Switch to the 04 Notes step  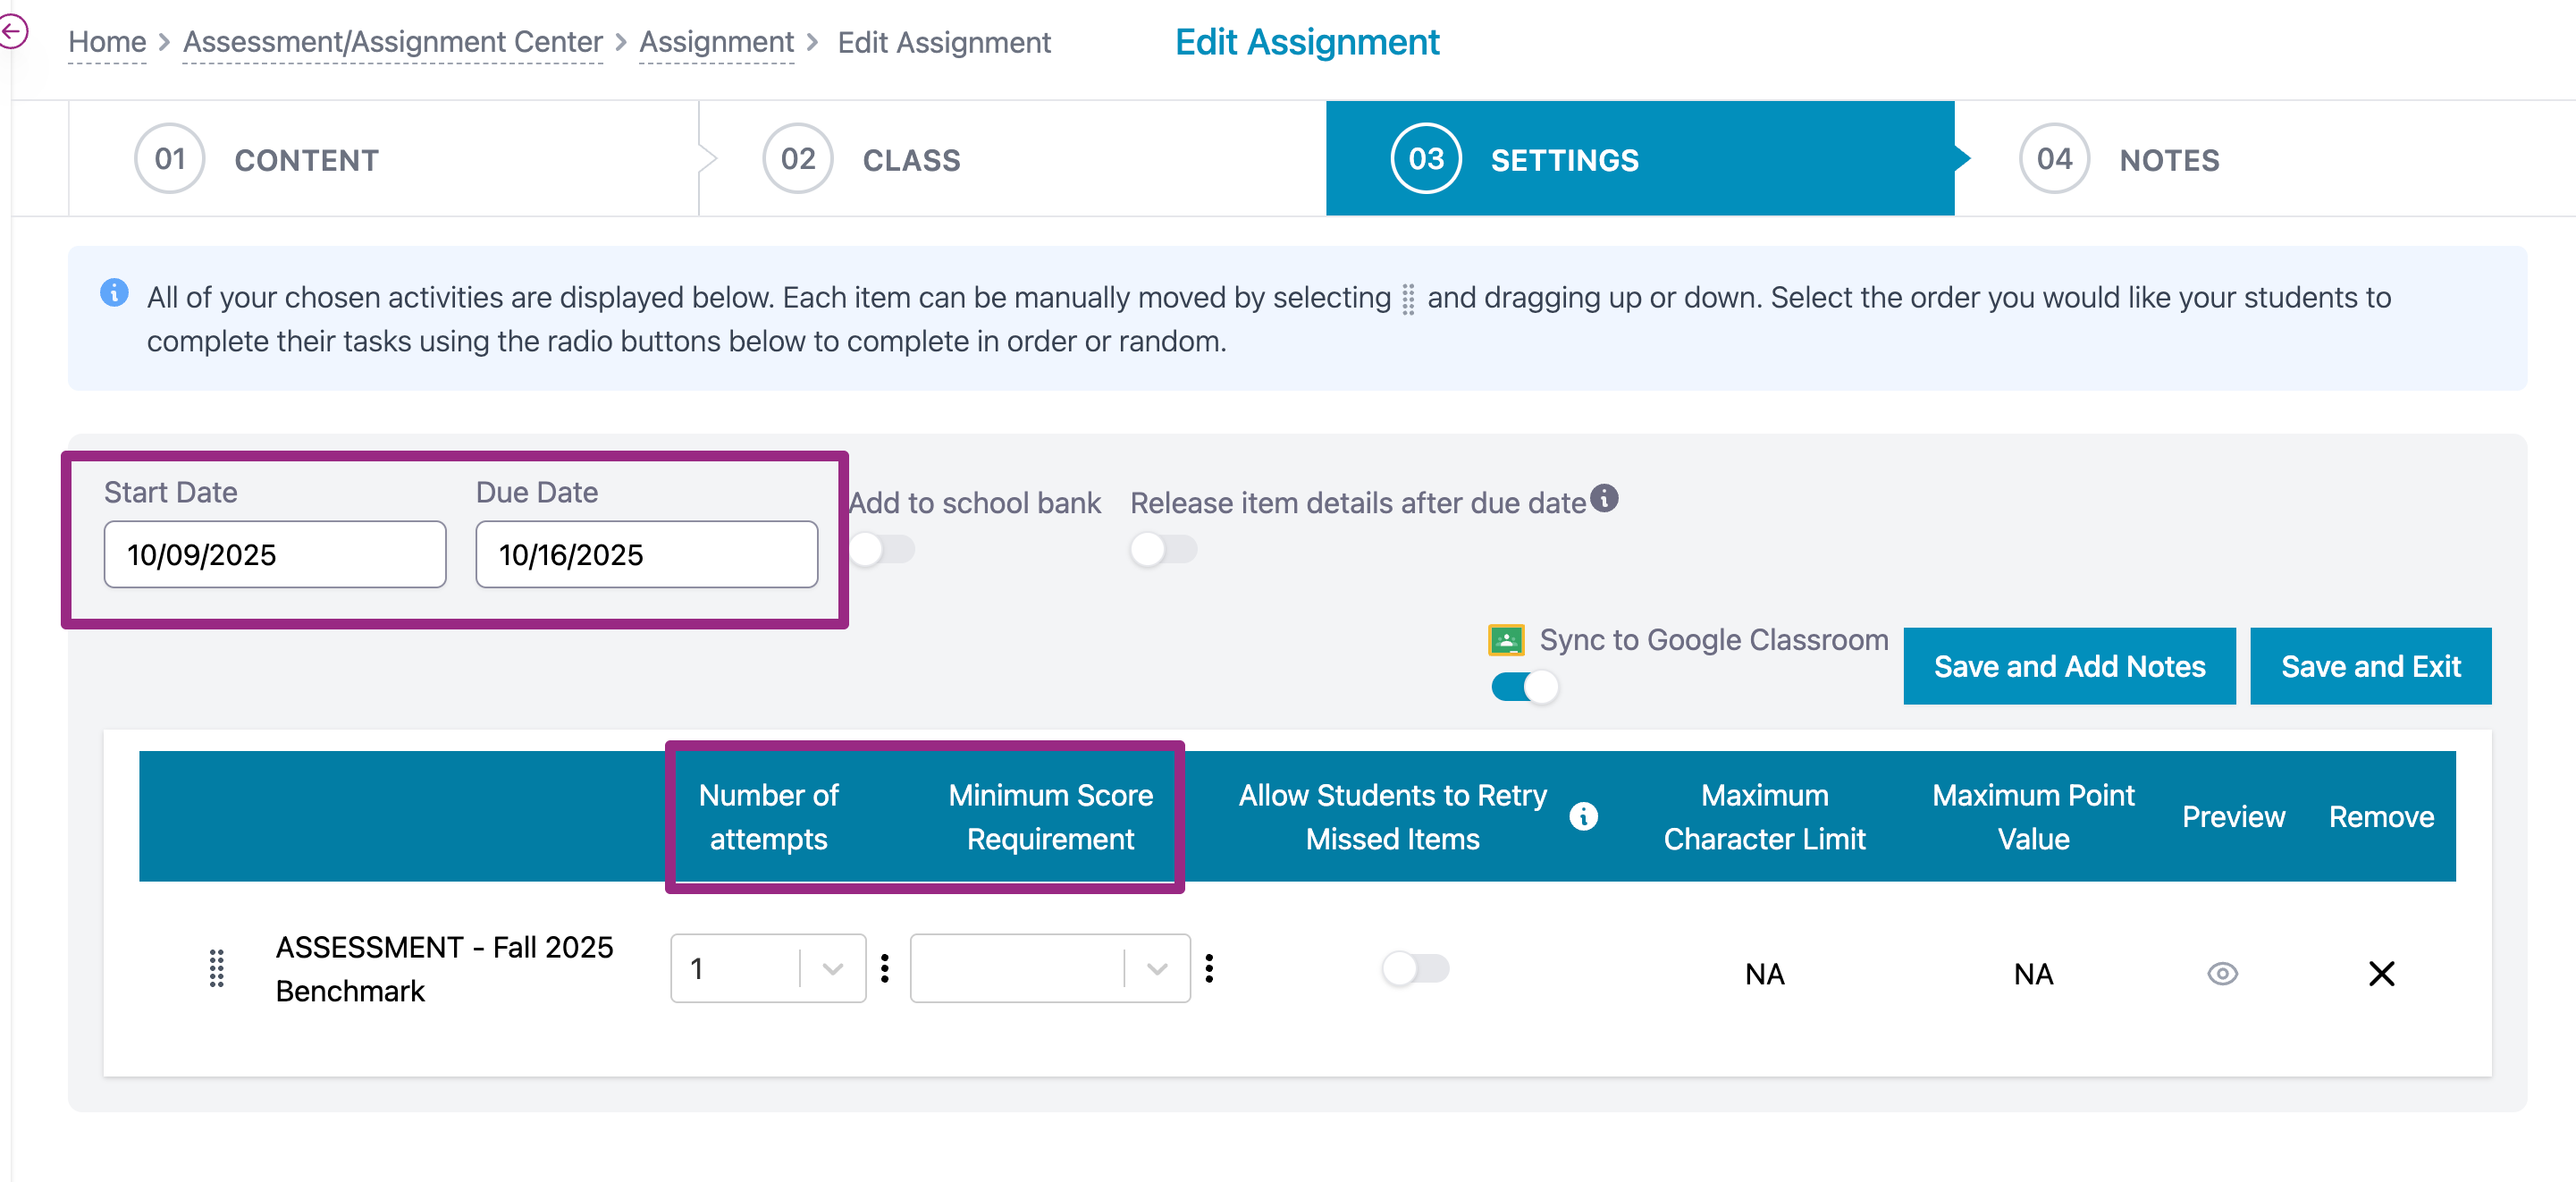tap(2168, 159)
